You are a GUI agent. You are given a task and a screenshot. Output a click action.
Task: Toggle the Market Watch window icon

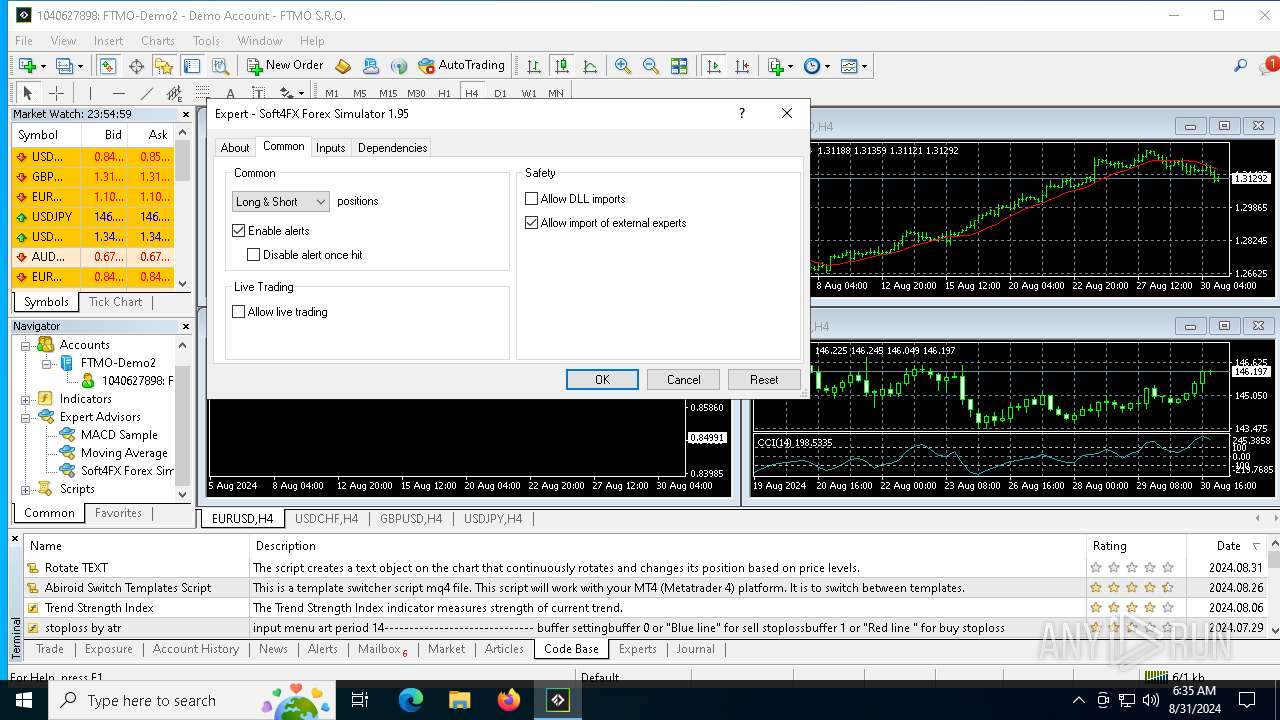[x=107, y=66]
